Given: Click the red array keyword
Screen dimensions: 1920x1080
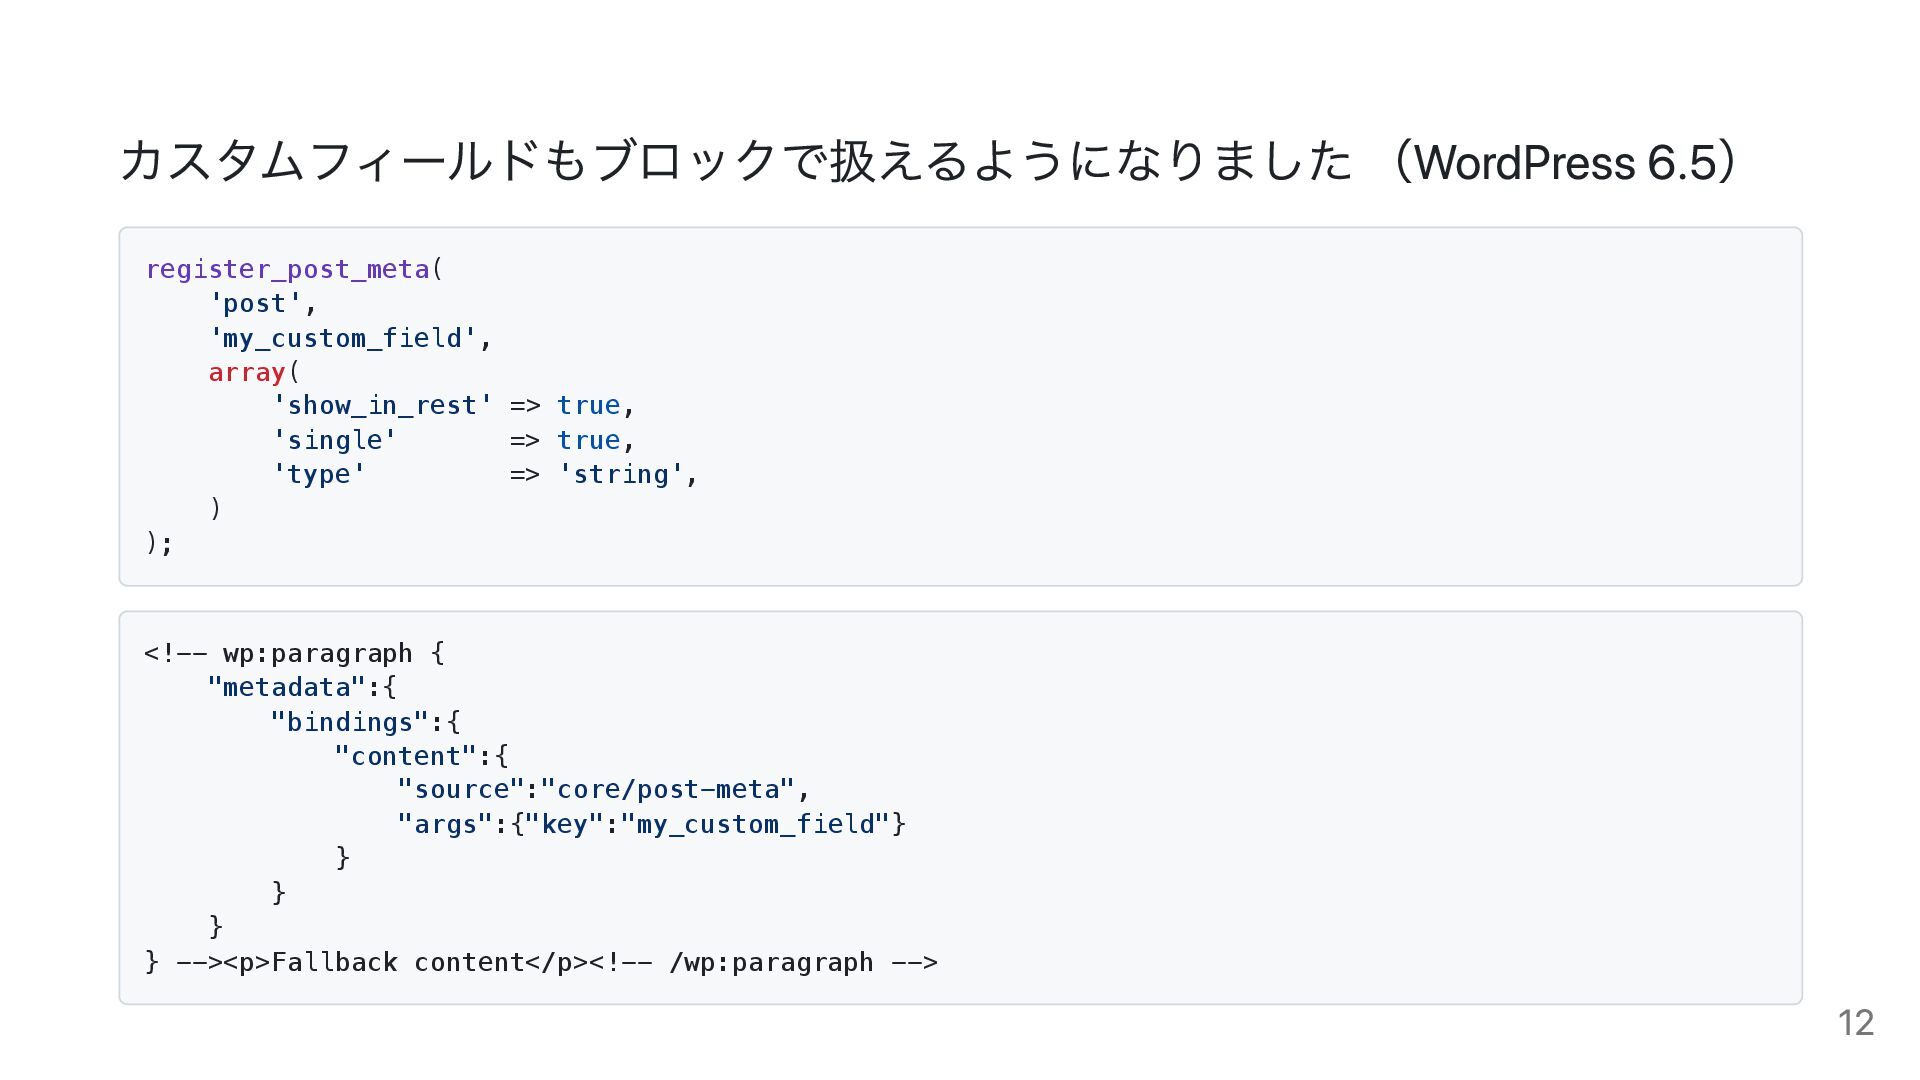Looking at the screenshot, I should (x=247, y=372).
